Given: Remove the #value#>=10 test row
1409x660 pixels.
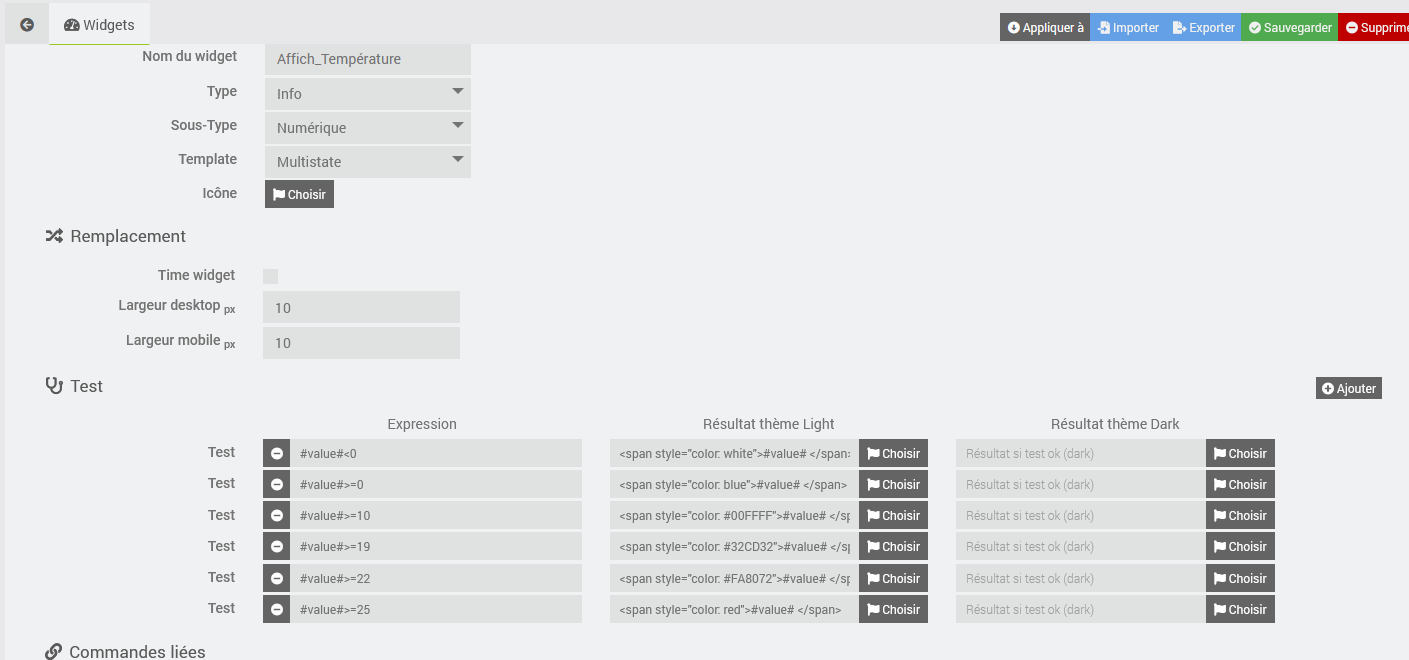Looking at the screenshot, I should point(277,515).
